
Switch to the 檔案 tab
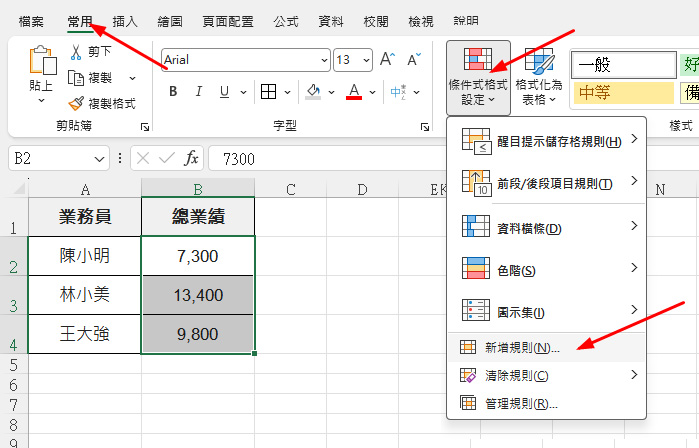pyautogui.click(x=31, y=21)
